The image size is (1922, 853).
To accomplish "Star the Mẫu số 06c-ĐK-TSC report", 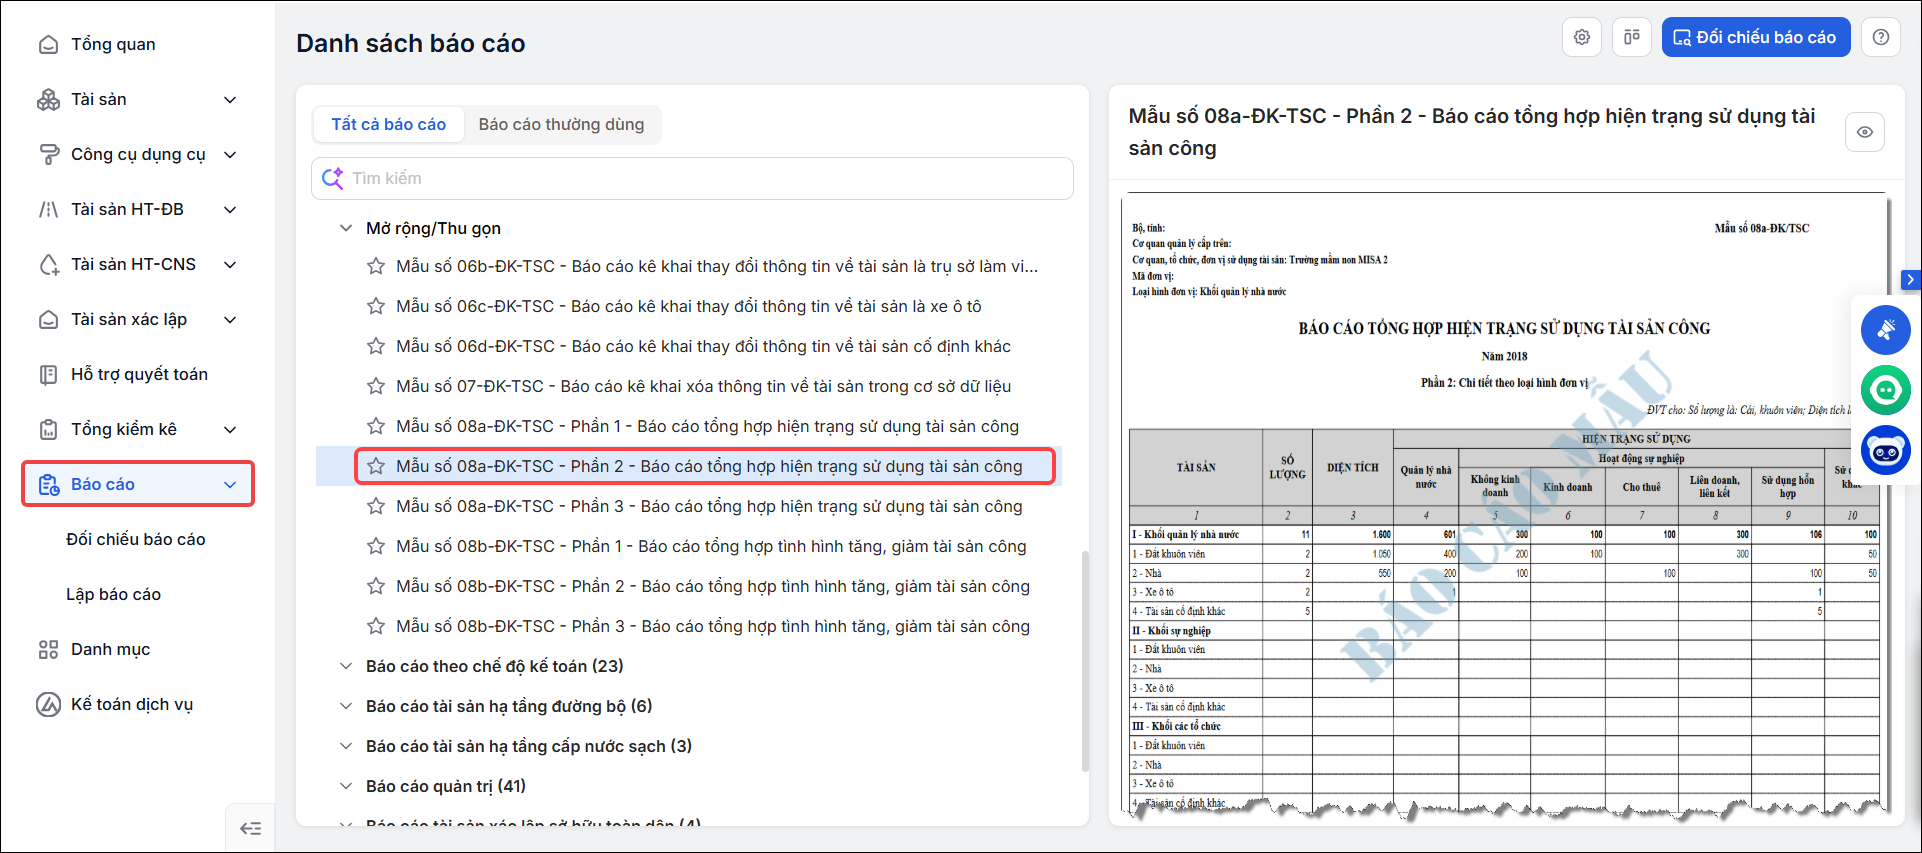I will pyautogui.click(x=376, y=306).
